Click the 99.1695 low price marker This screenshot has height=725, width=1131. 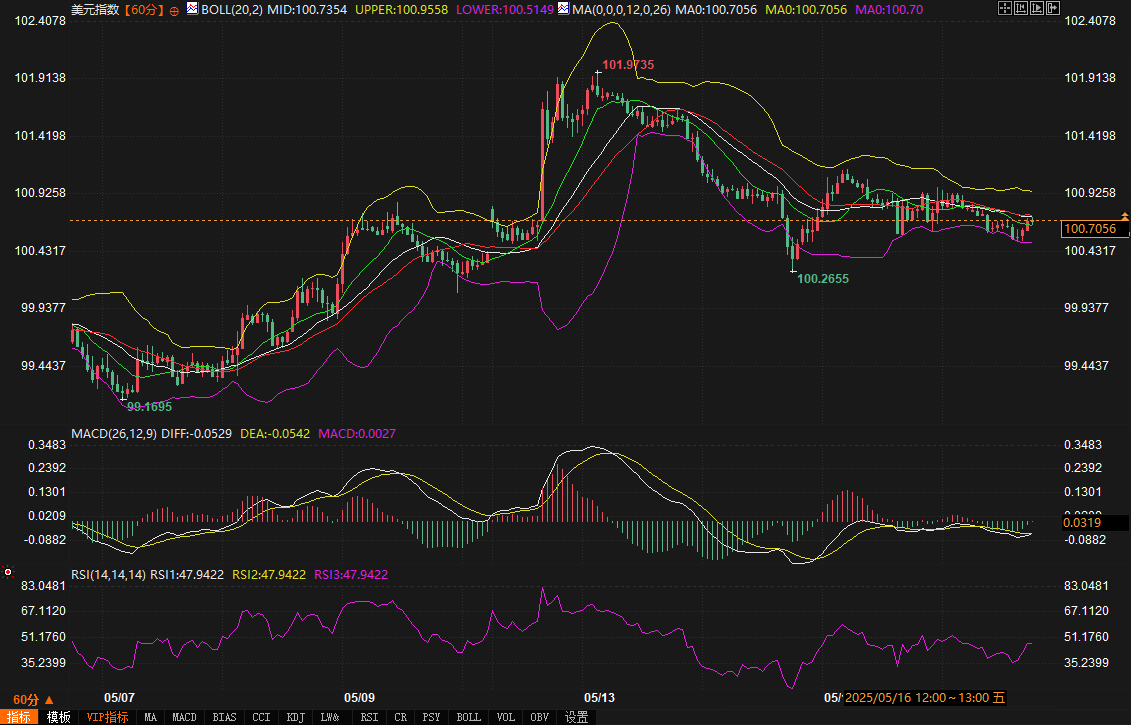tap(149, 407)
